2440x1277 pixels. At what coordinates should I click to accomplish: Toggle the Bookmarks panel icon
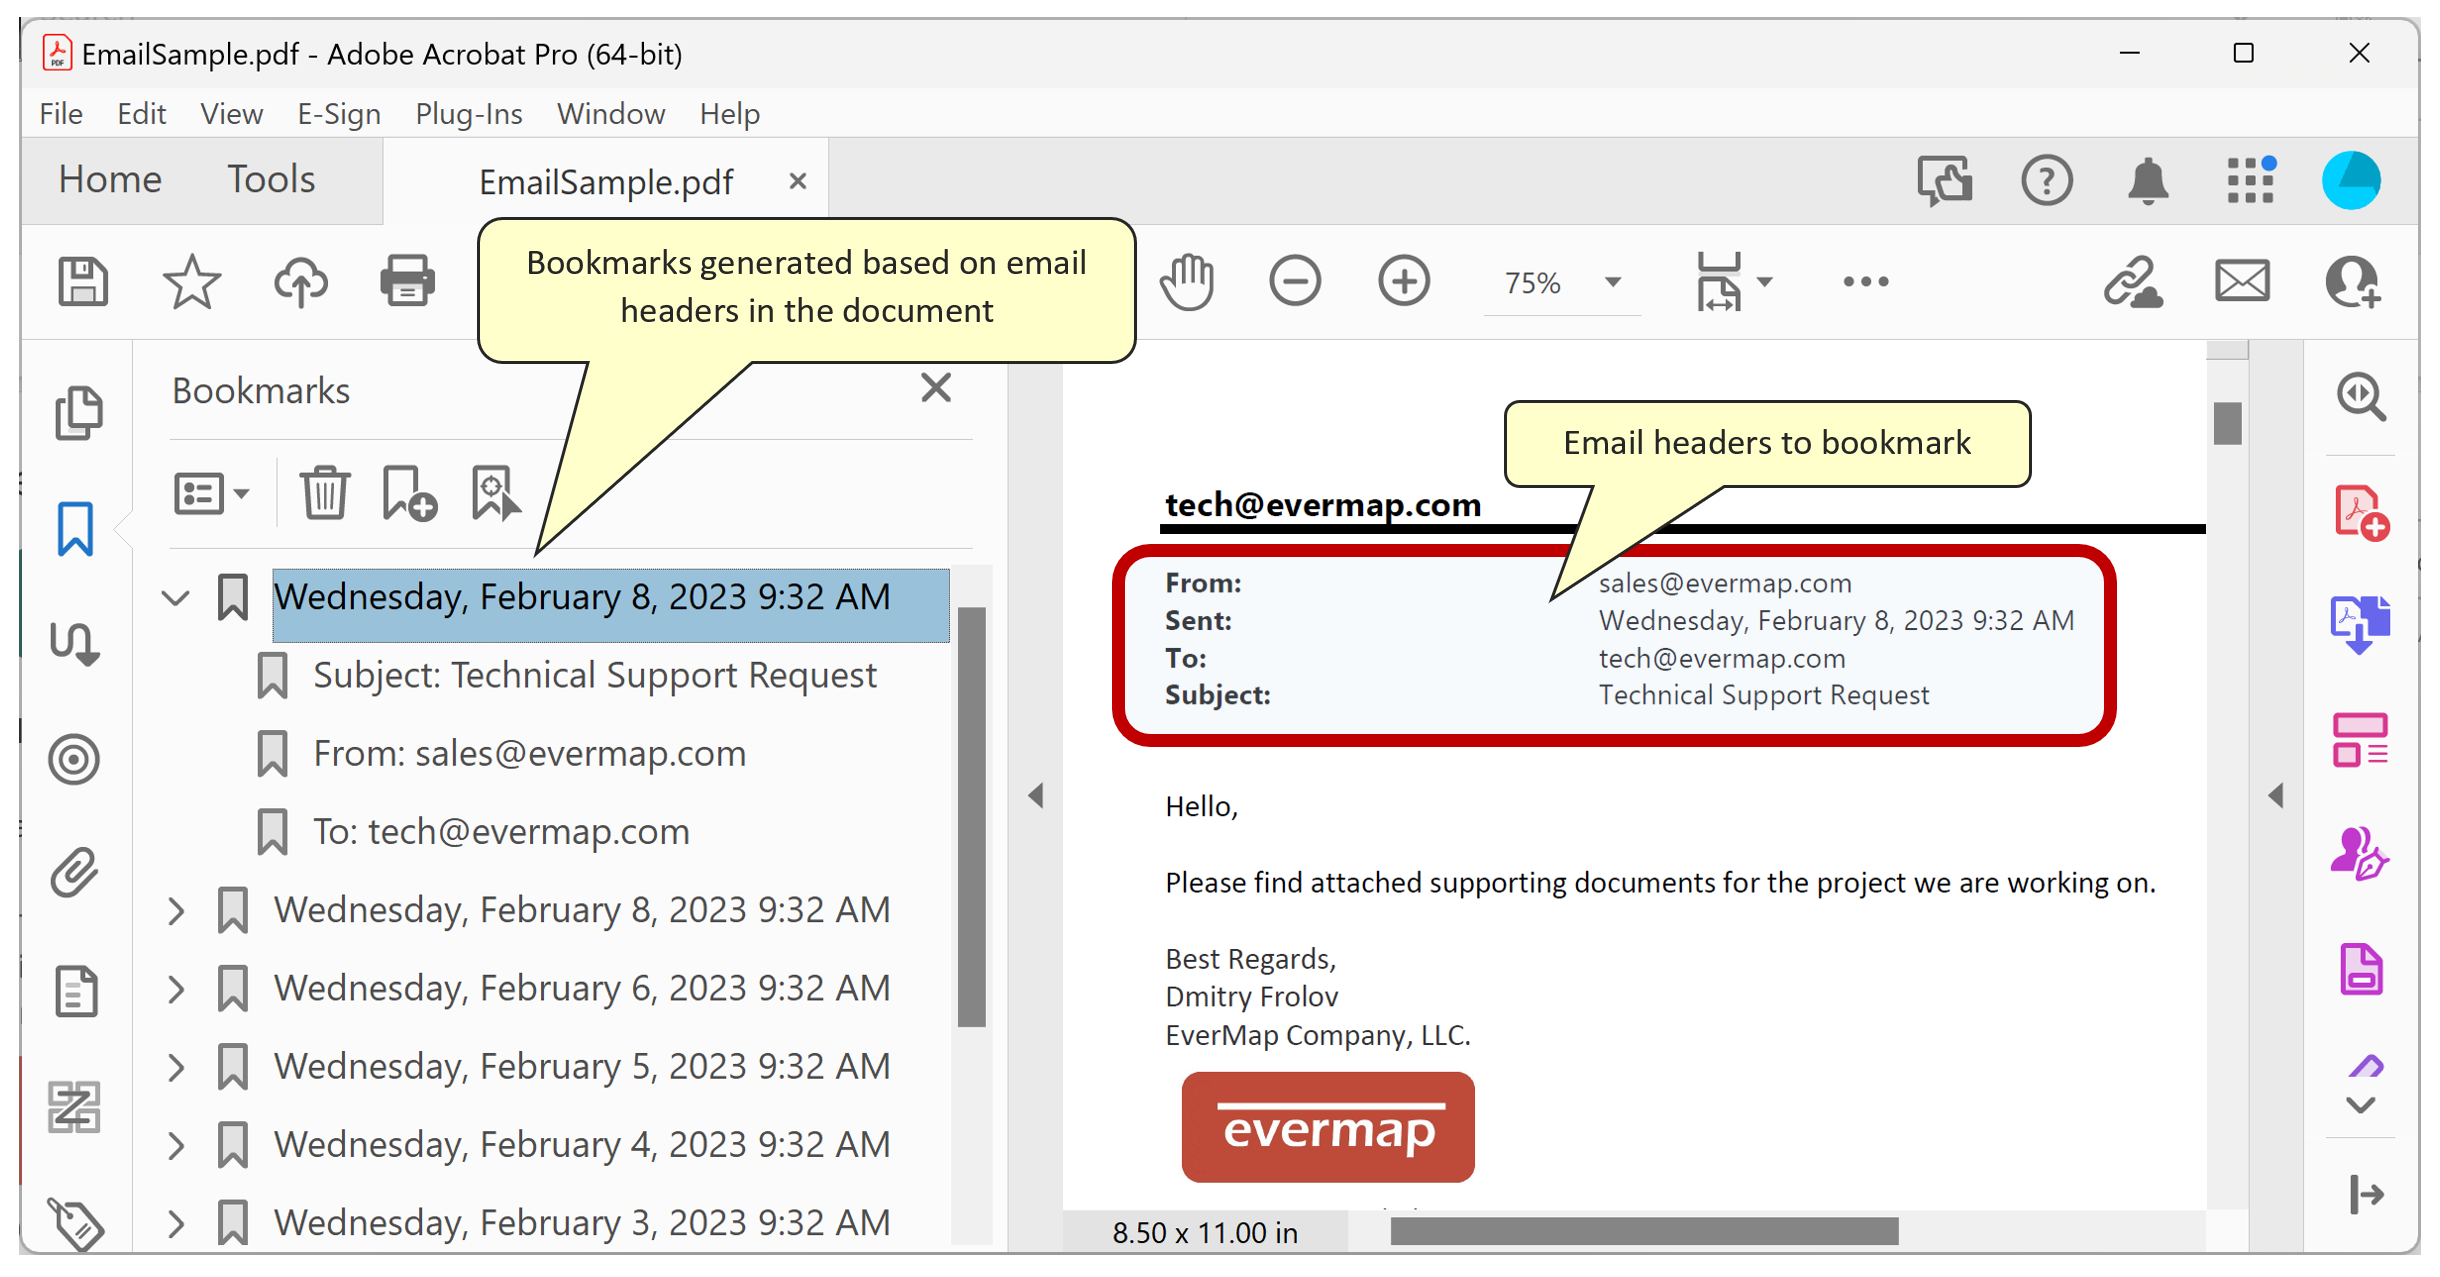coord(75,528)
